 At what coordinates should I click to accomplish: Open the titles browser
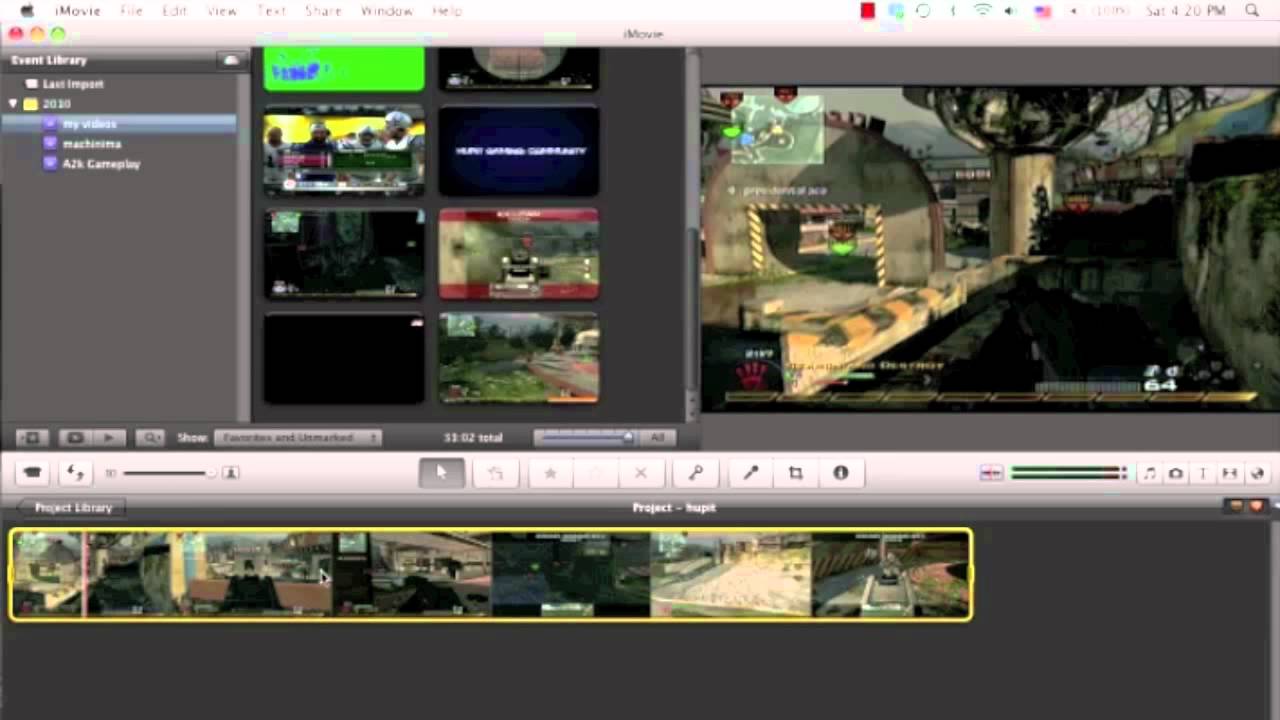(x=1203, y=473)
